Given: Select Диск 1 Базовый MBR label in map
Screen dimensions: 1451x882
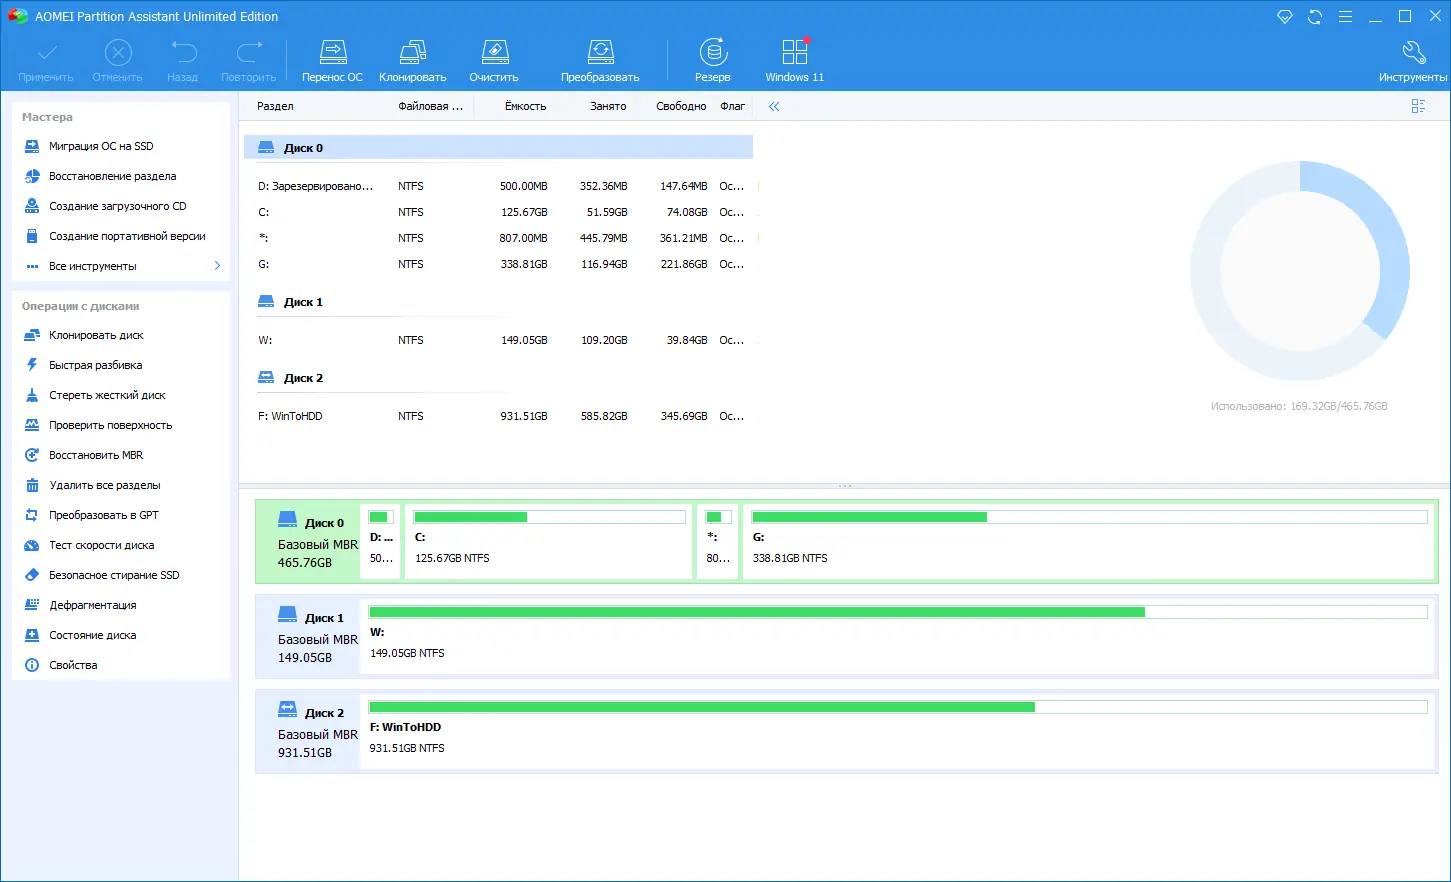Looking at the screenshot, I should tap(308, 636).
